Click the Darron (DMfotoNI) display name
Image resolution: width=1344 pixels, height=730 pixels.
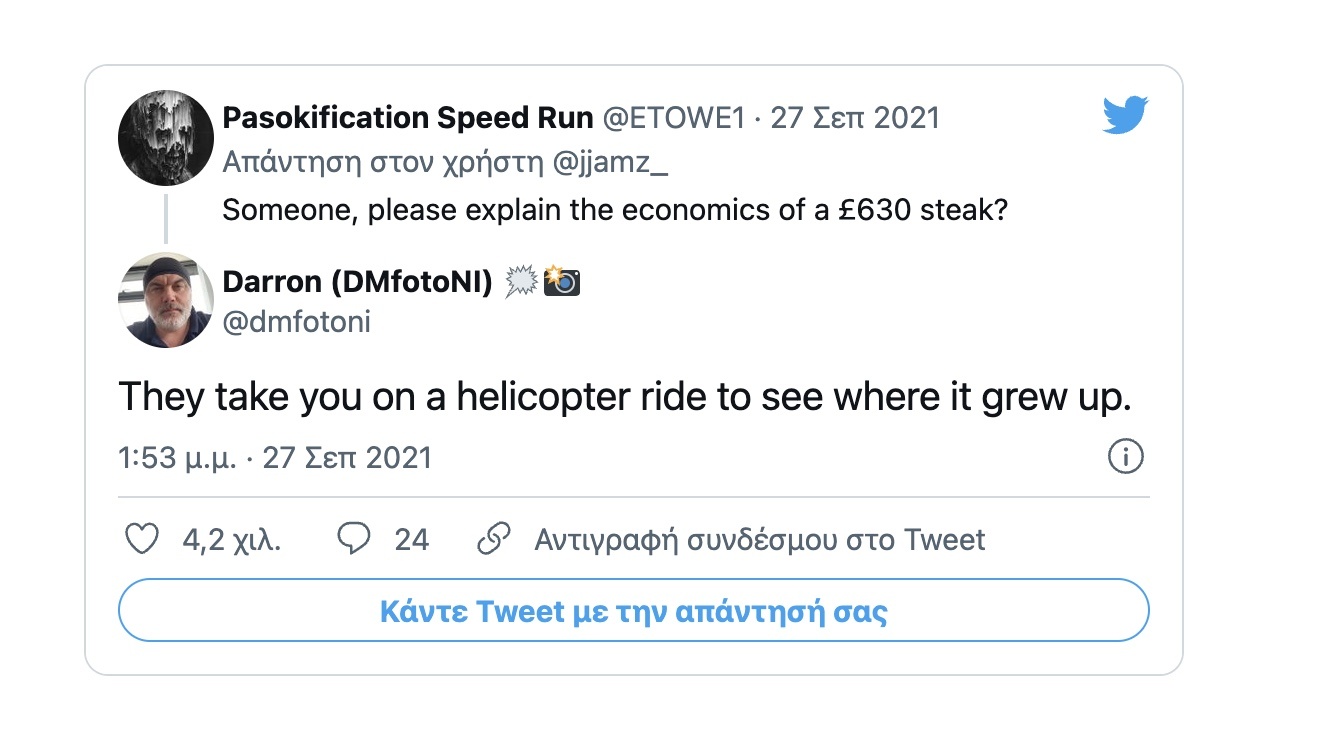point(357,283)
